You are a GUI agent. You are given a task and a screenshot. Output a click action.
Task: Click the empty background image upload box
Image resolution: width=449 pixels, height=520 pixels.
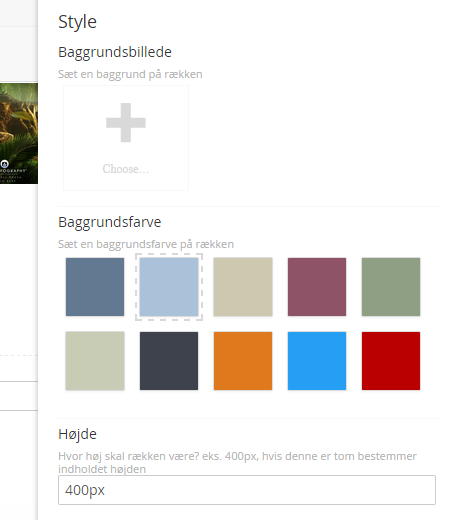tap(126, 138)
